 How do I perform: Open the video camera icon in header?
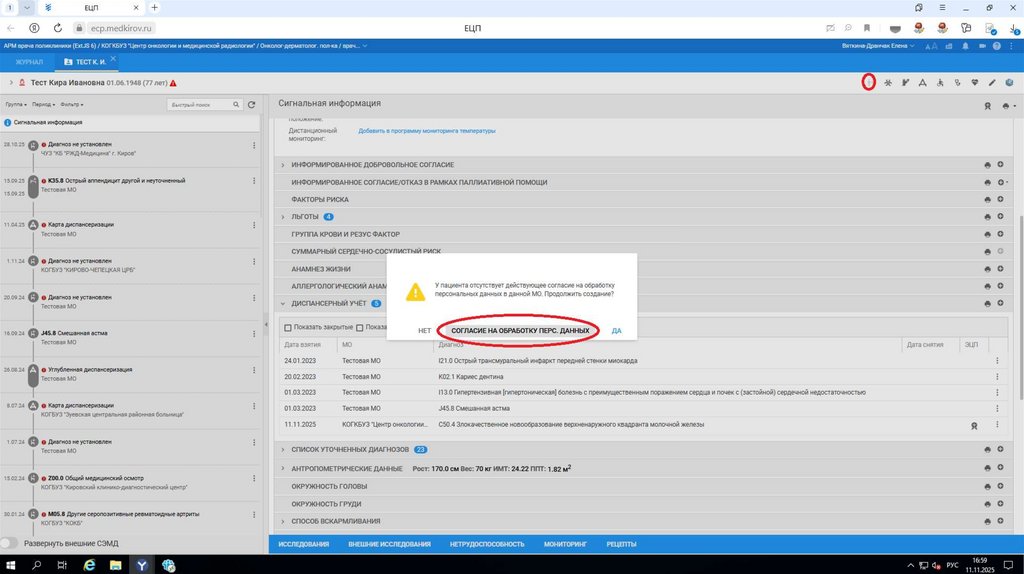click(x=982, y=46)
